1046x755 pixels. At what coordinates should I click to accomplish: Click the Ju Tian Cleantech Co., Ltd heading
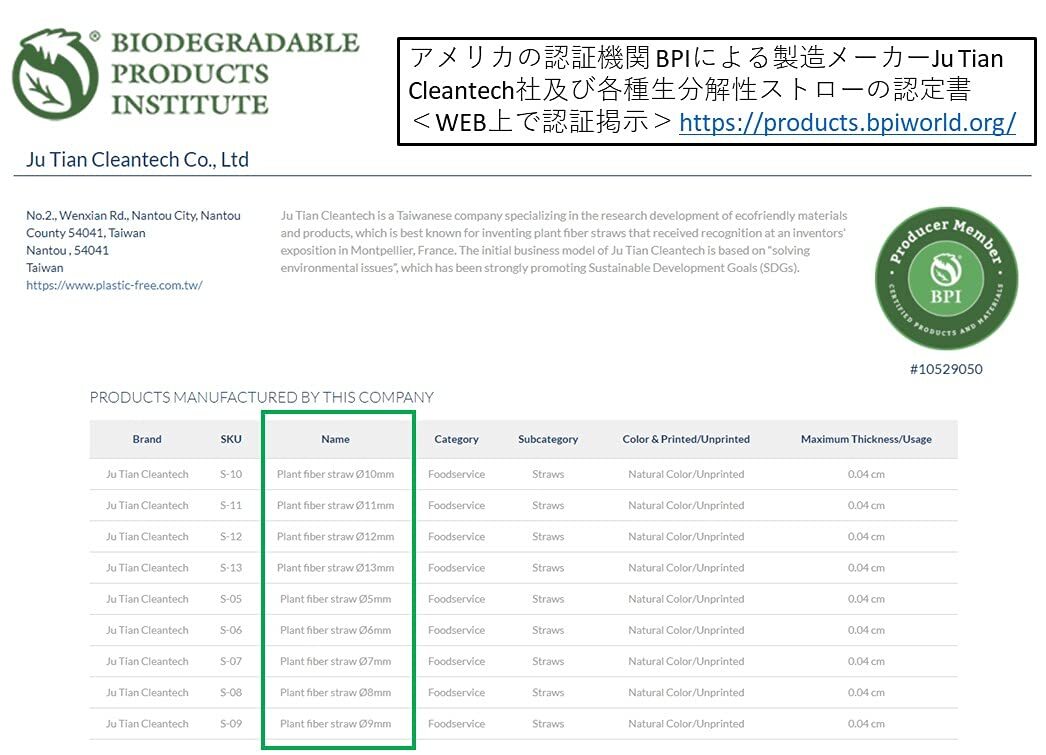[x=137, y=159]
